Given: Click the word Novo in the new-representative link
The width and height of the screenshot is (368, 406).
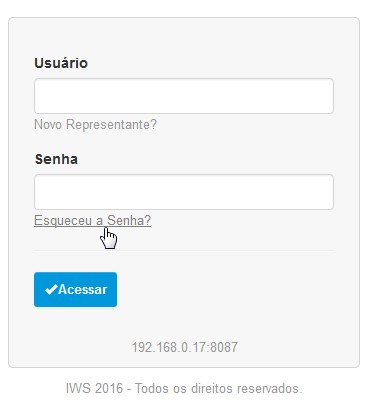Looking at the screenshot, I should (x=48, y=125).
